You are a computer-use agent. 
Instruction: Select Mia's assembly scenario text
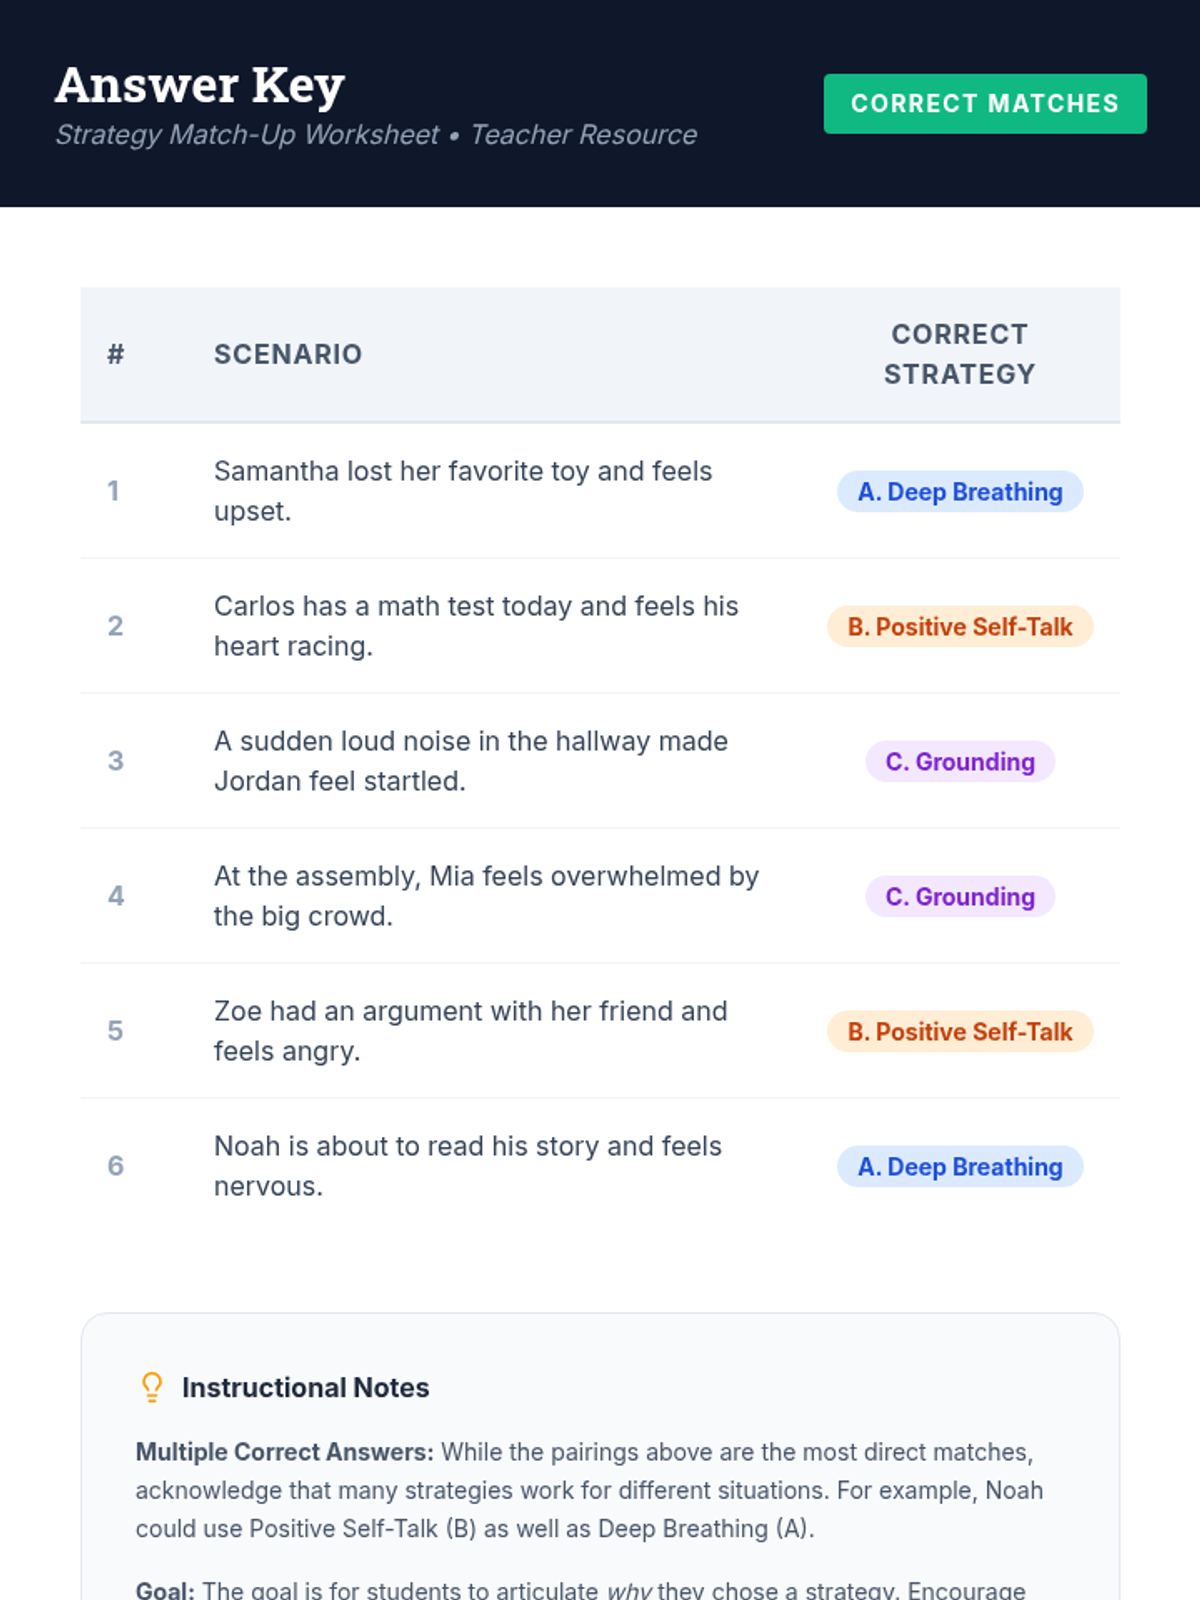(x=486, y=896)
